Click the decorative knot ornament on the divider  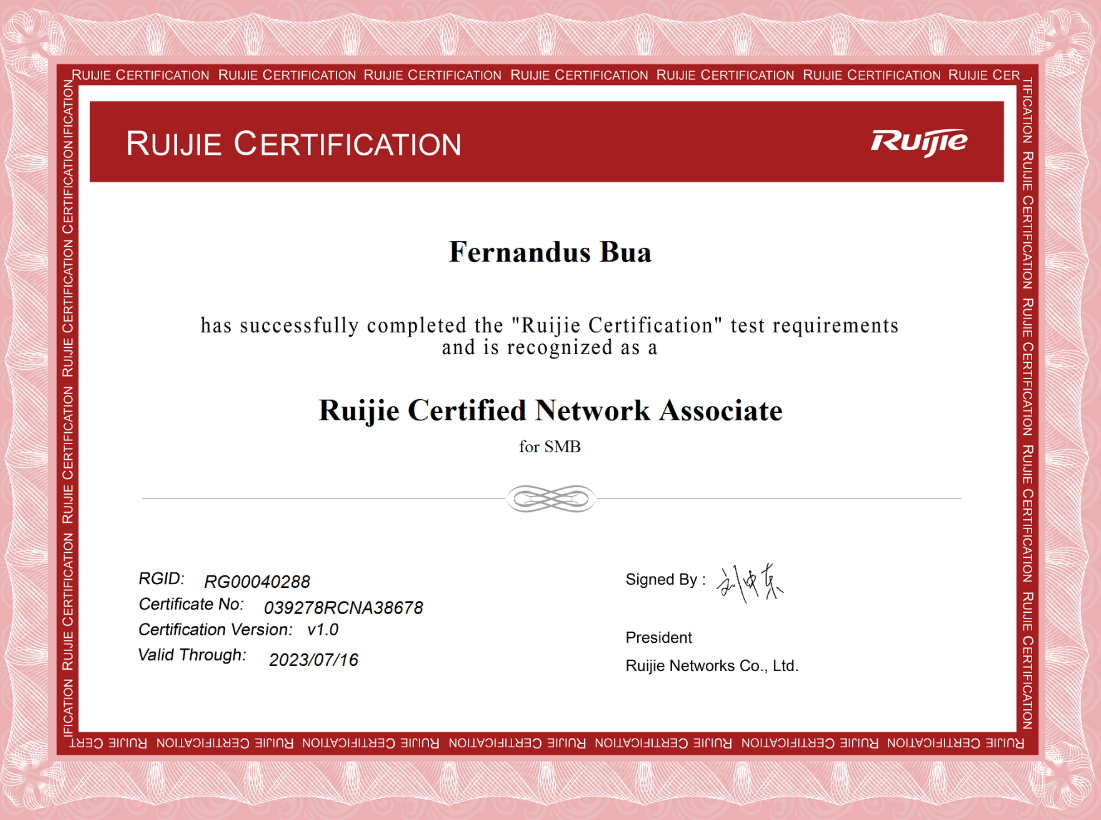(549, 498)
